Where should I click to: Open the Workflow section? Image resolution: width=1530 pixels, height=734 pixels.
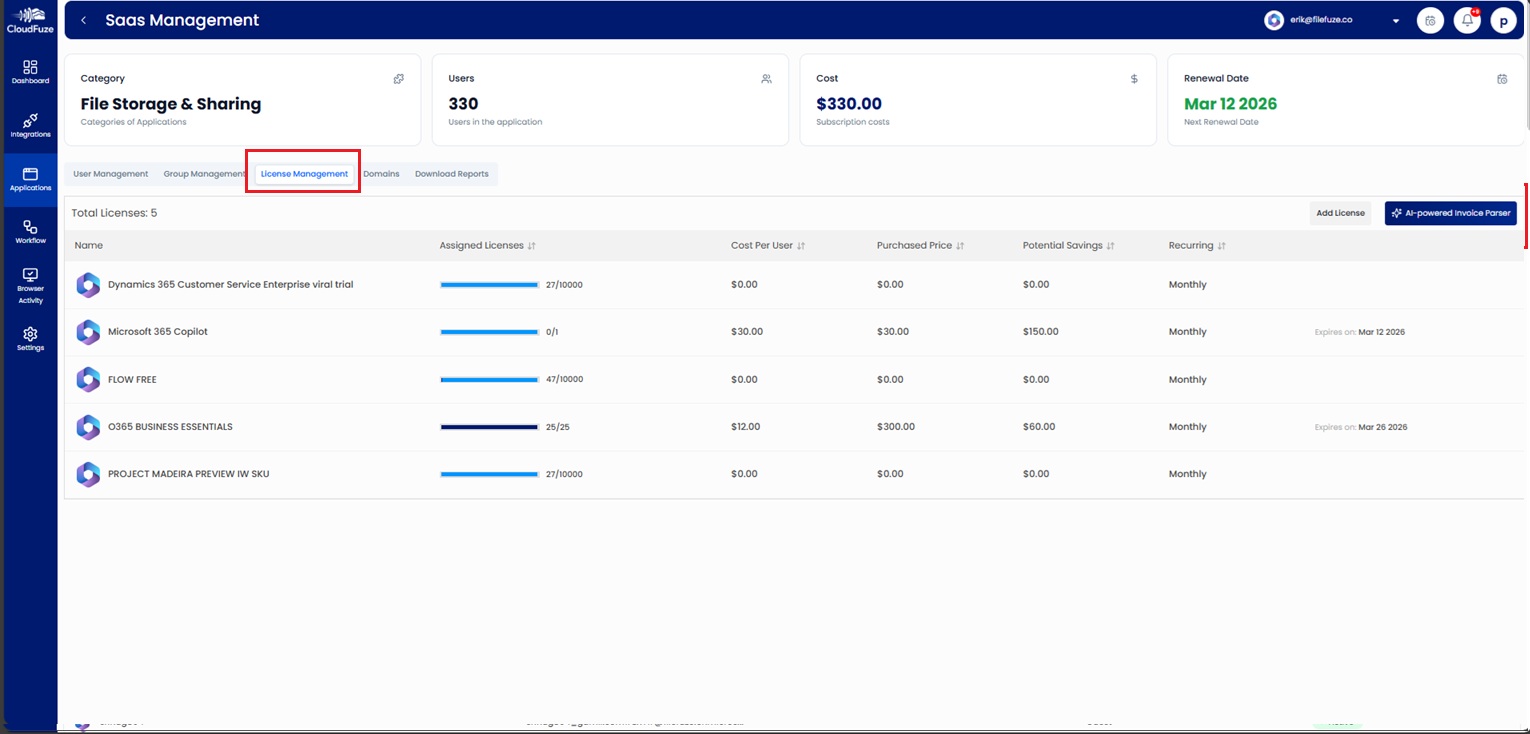point(29,232)
